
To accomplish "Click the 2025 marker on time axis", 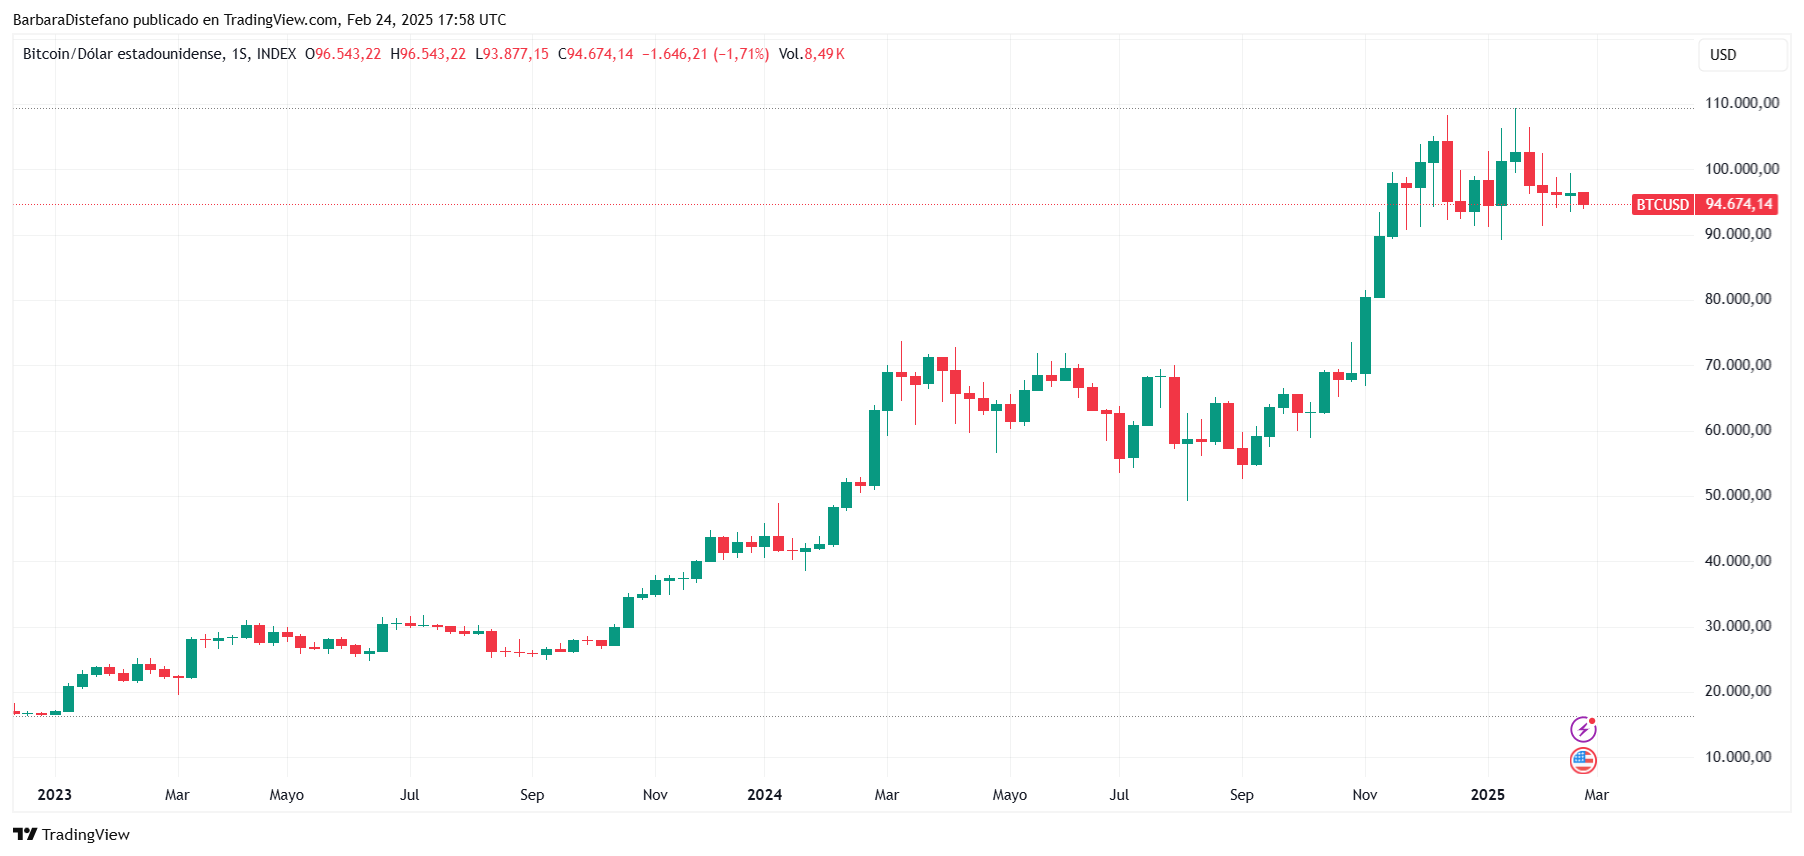I will click(1487, 794).
